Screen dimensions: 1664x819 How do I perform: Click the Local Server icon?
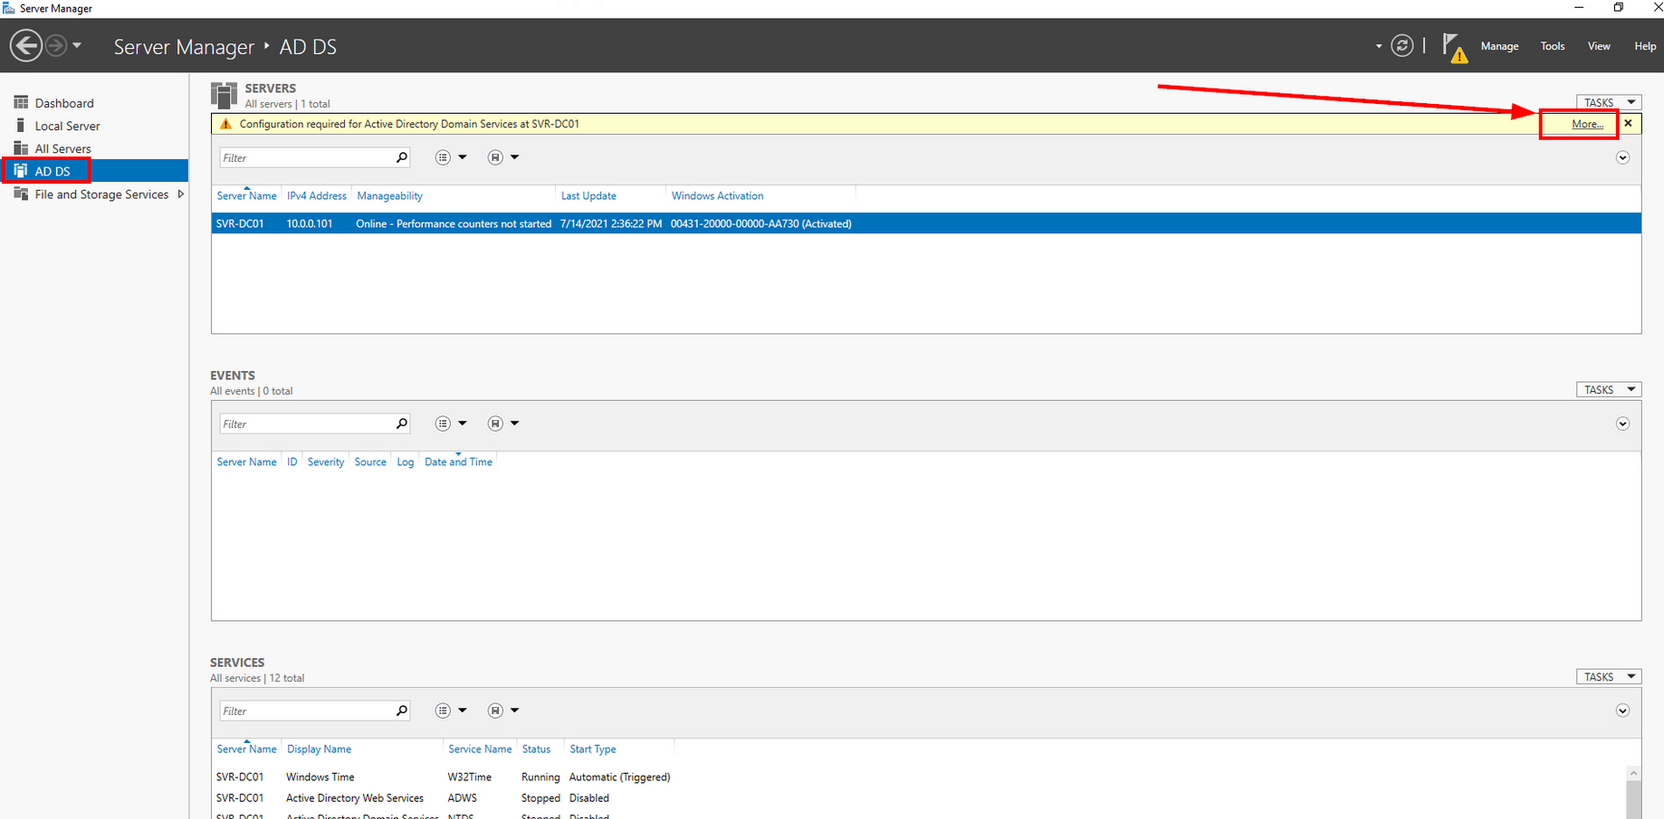click(21, 125)
